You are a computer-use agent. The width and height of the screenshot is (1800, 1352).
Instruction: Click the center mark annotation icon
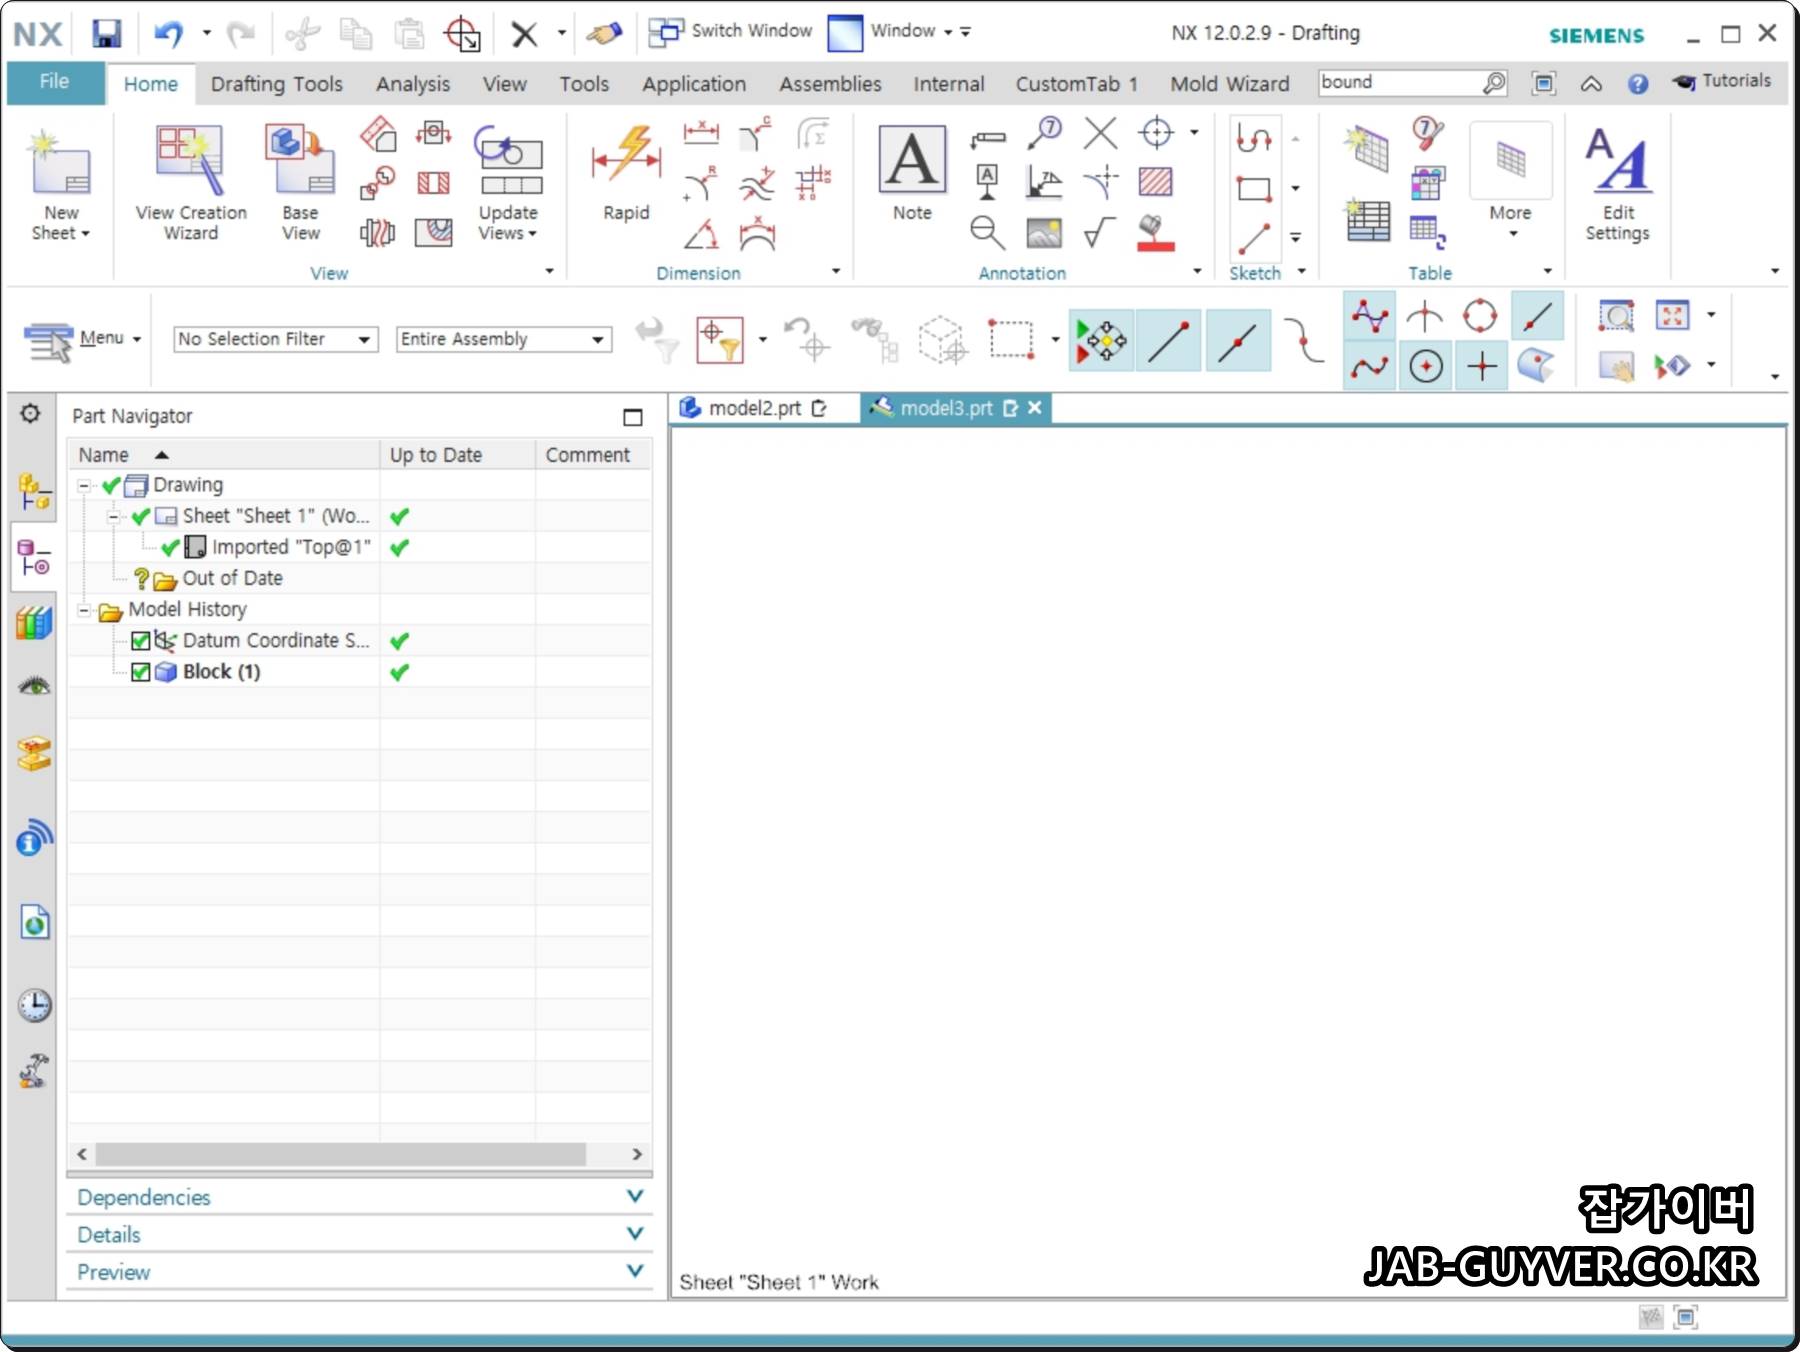(x=1156, y=132)
